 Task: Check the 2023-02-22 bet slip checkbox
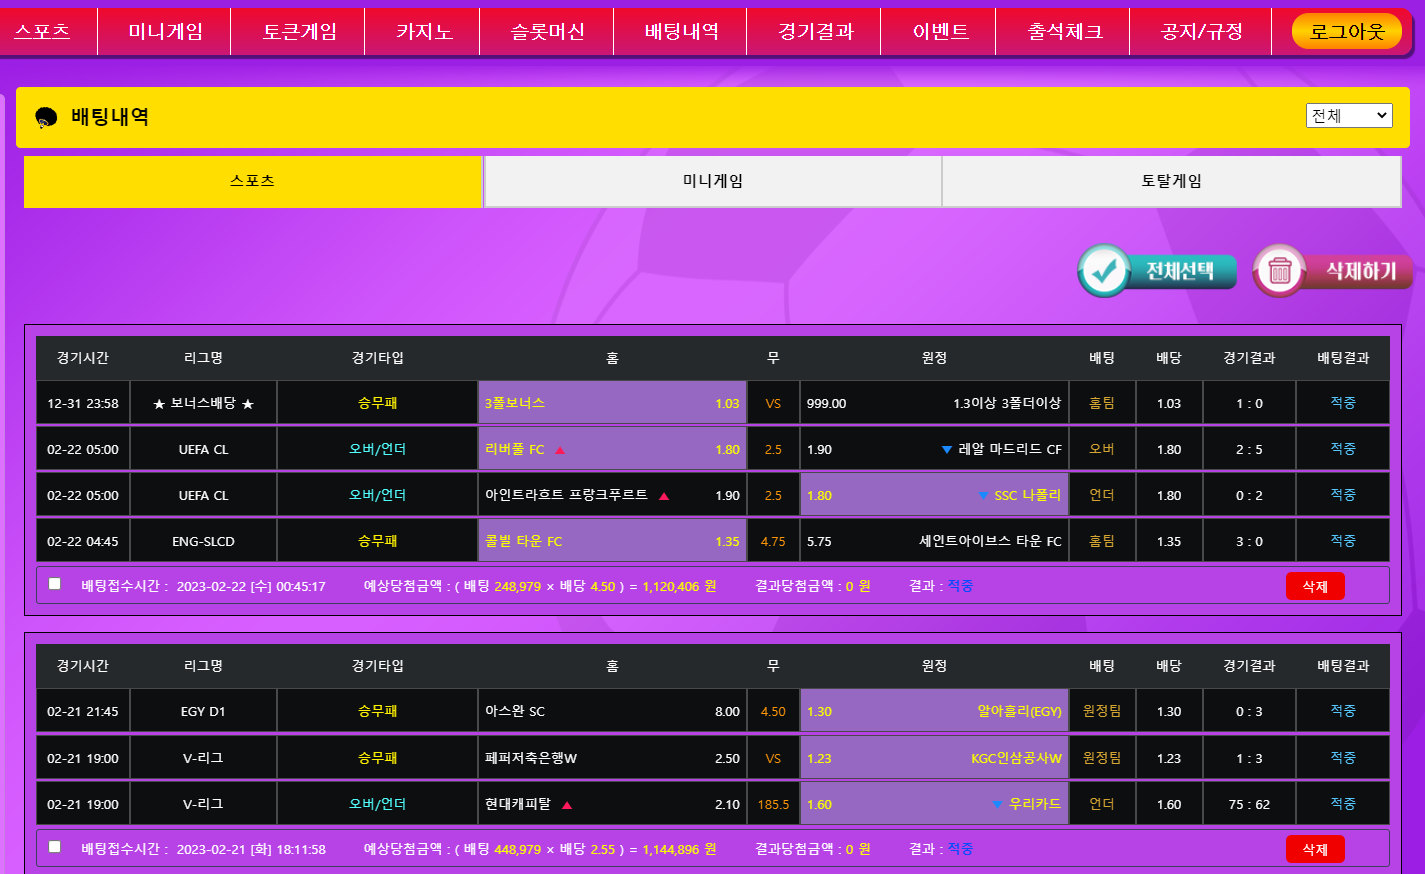55,584
